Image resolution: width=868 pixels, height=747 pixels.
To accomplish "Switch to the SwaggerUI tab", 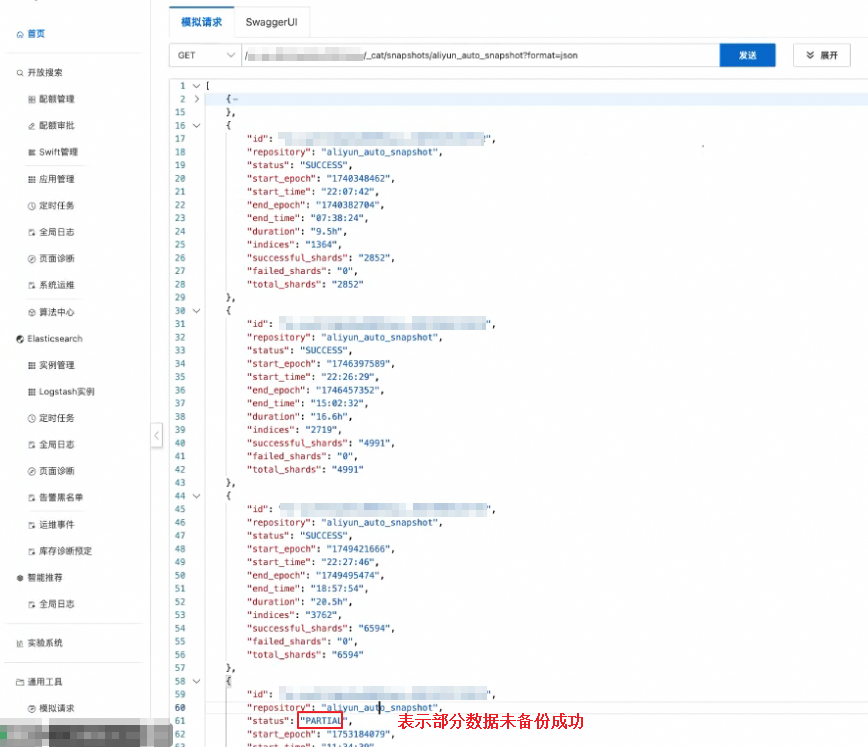I will point(271,22).
